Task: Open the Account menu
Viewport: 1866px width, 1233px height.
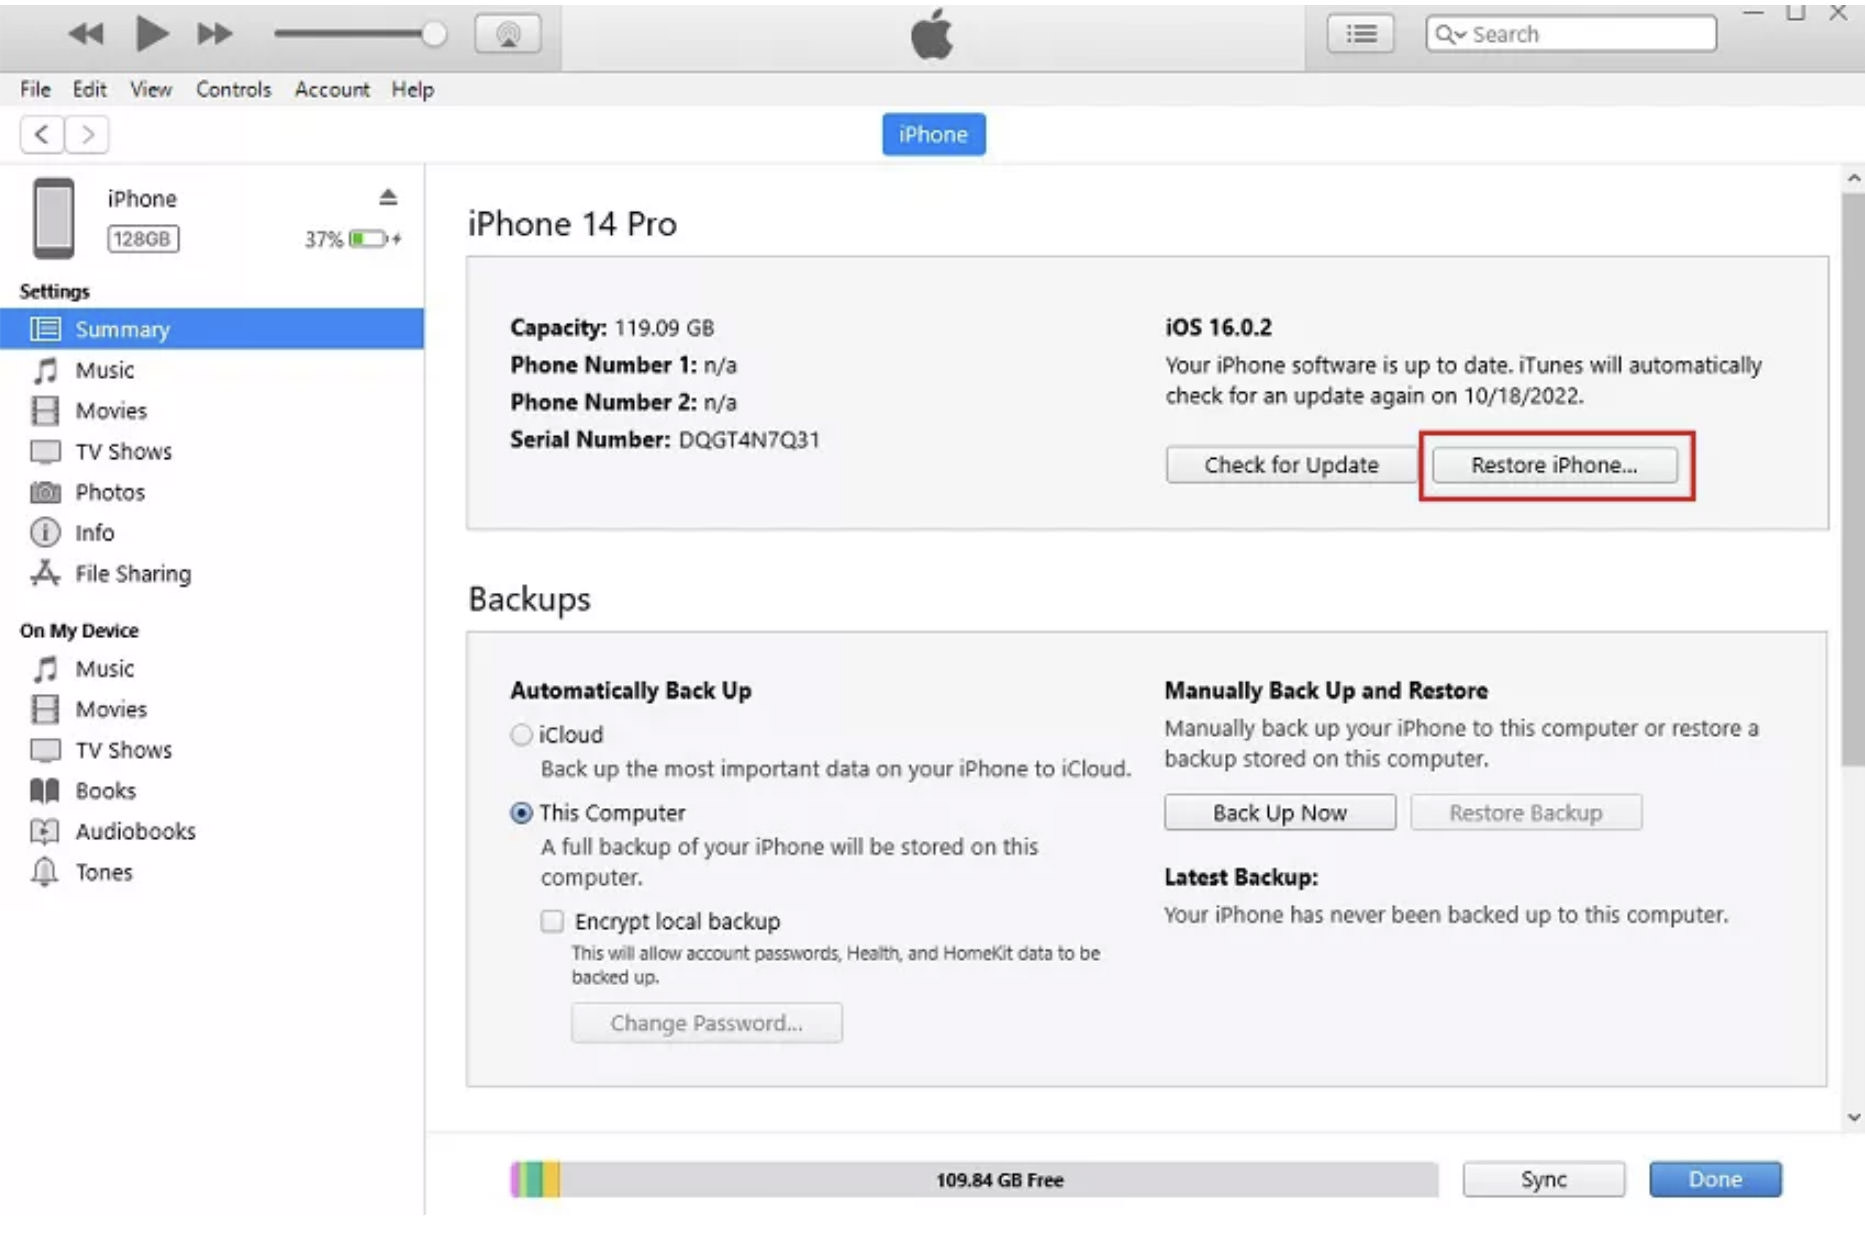Action: [x=332, y=89]
